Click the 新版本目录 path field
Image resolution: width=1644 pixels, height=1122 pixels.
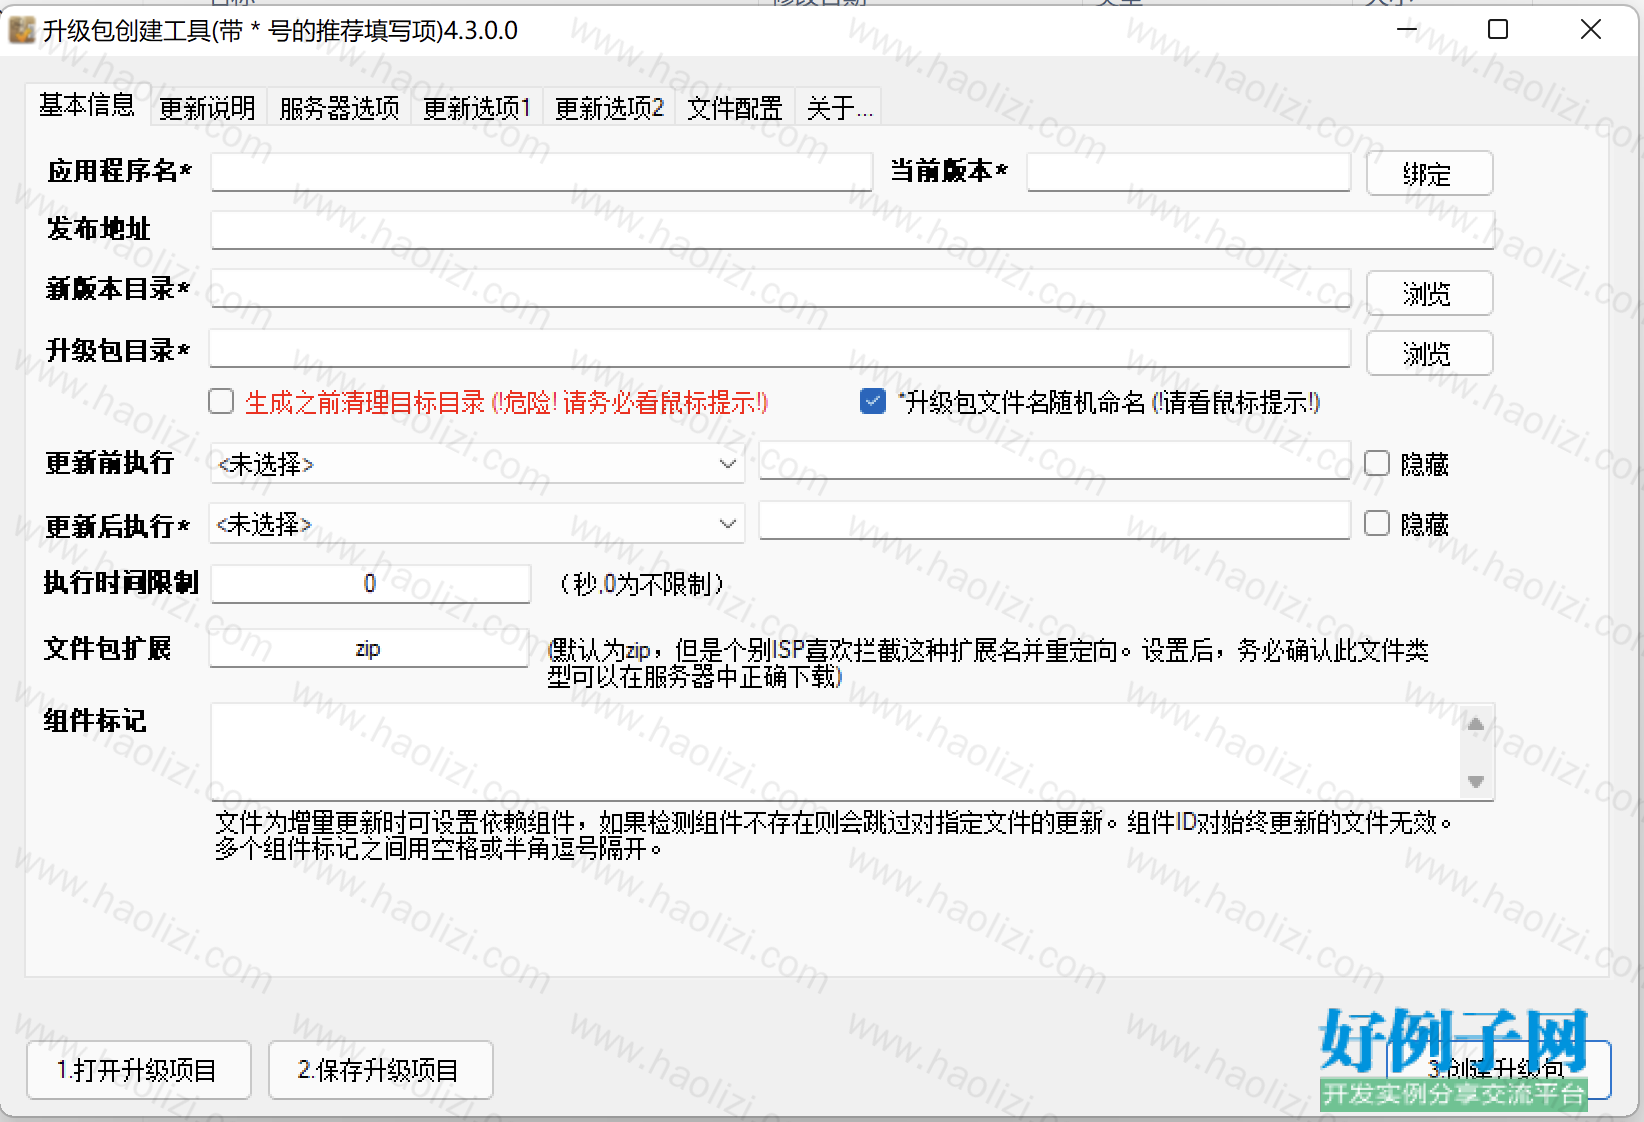(x=780, y=289)
